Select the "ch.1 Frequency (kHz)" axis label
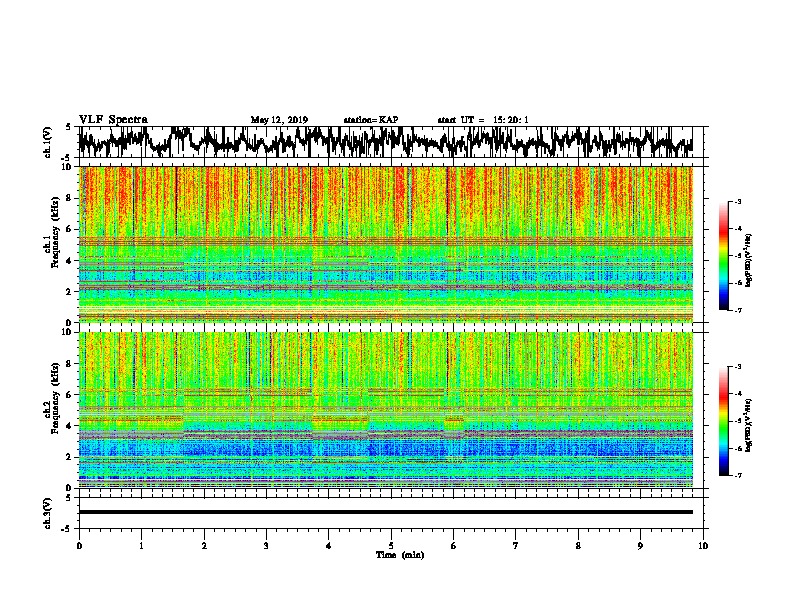 tap(51, 232)
